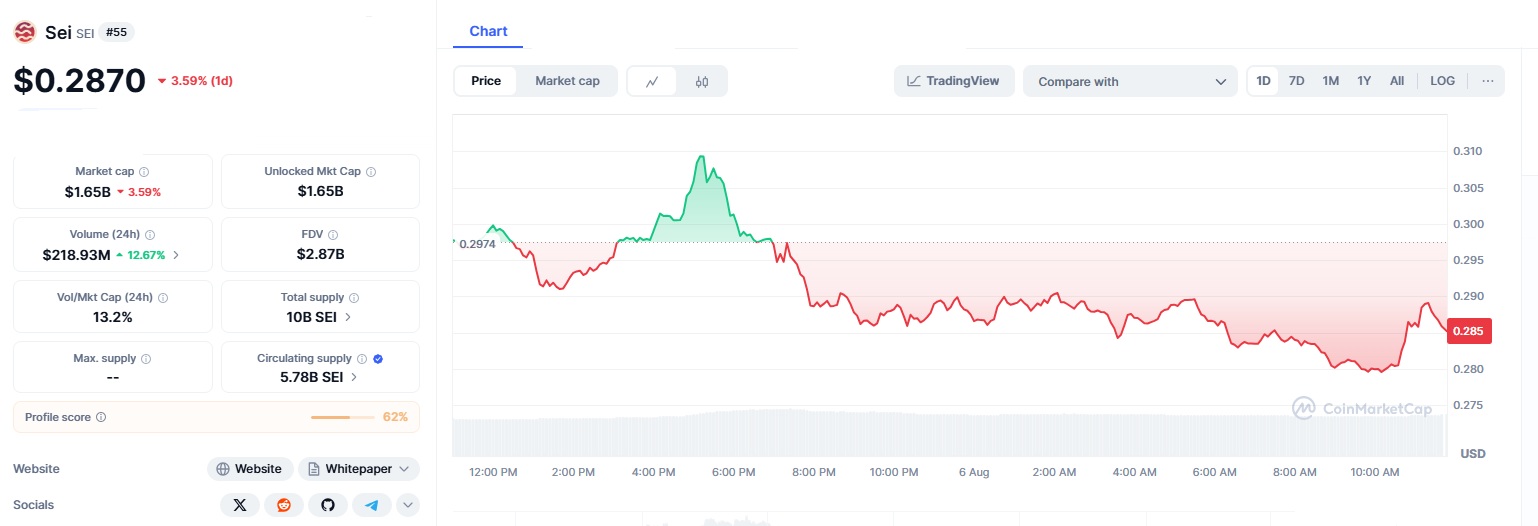Click the Market cap info icon
Viewport: 1538px width, 526px height.
tap(144, 172)
